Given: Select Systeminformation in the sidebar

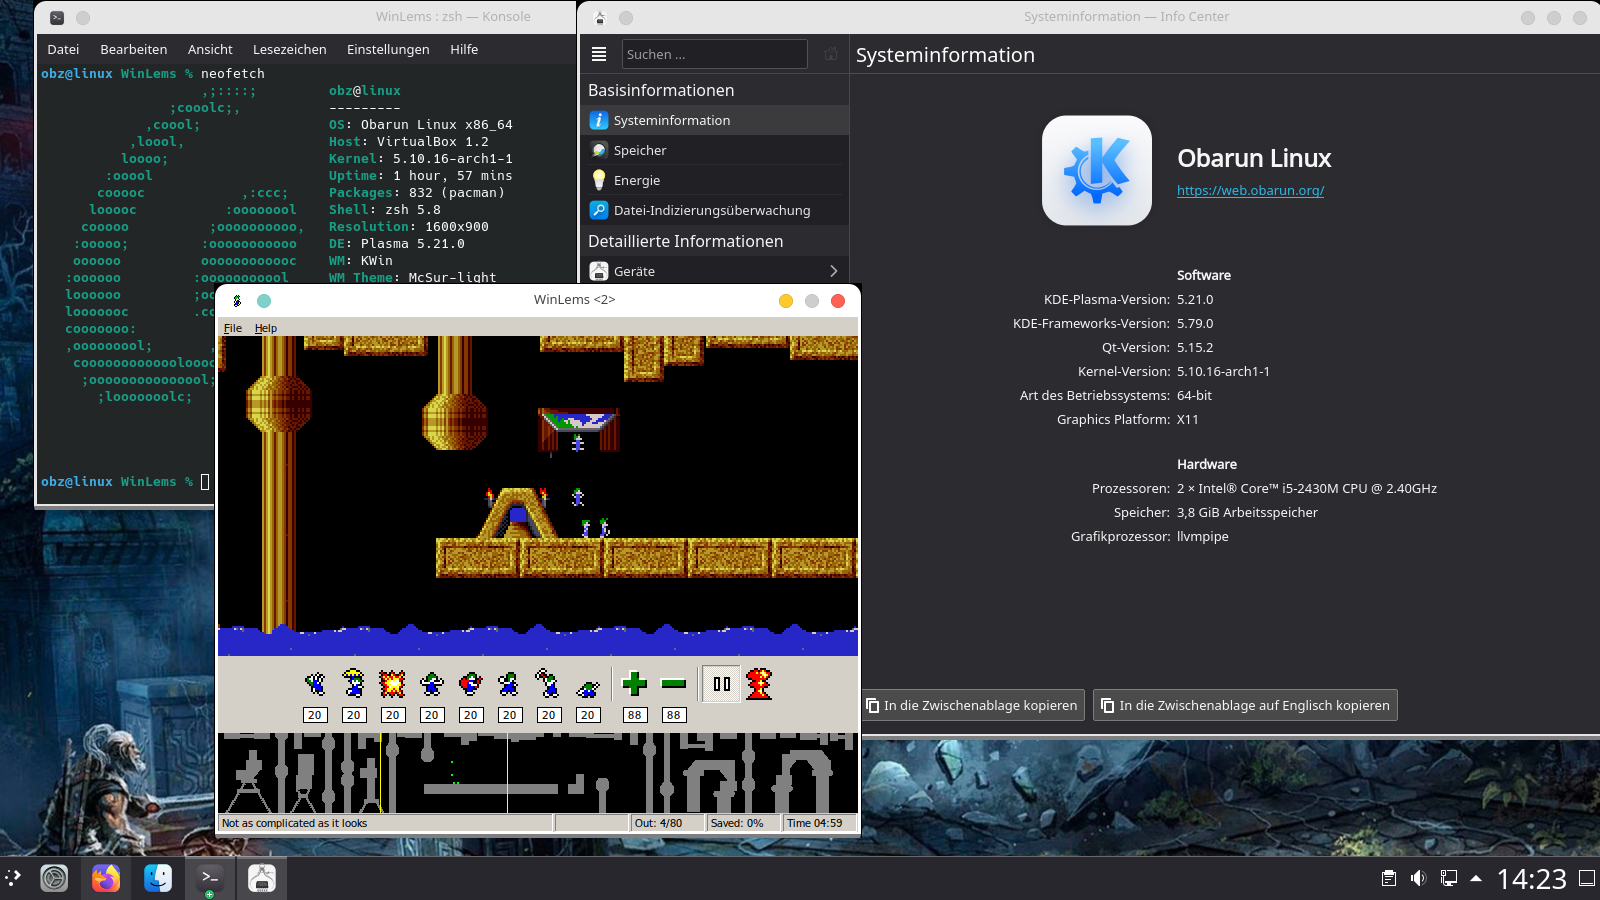Looking at the screenshot, I should point(714,120).
